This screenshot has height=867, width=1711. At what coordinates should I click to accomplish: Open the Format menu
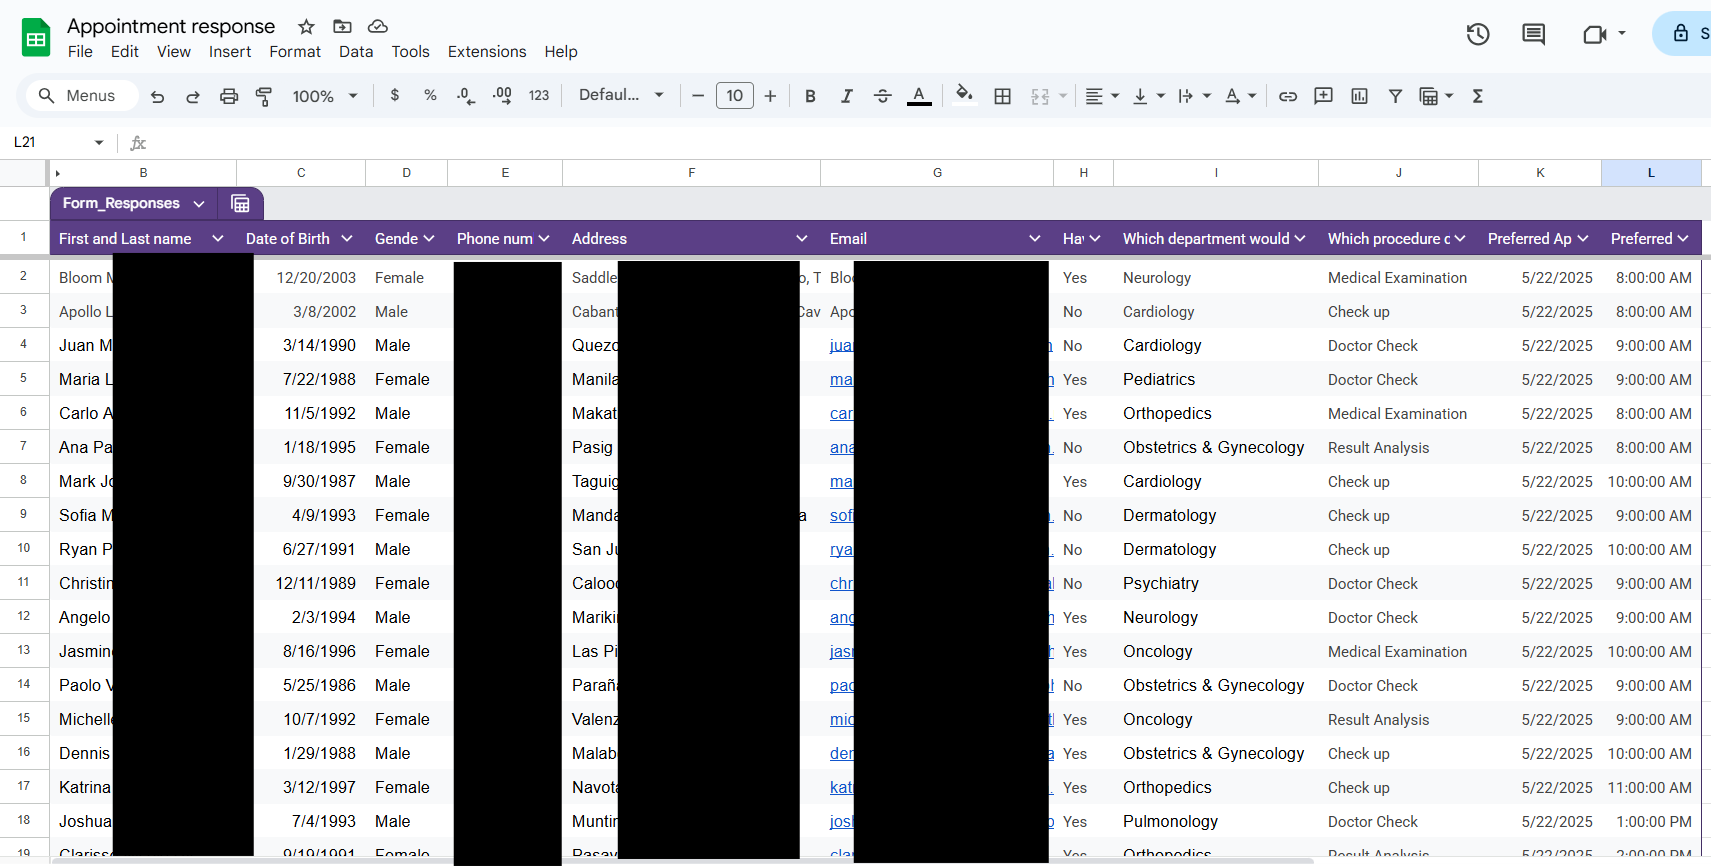pos(295,52)
